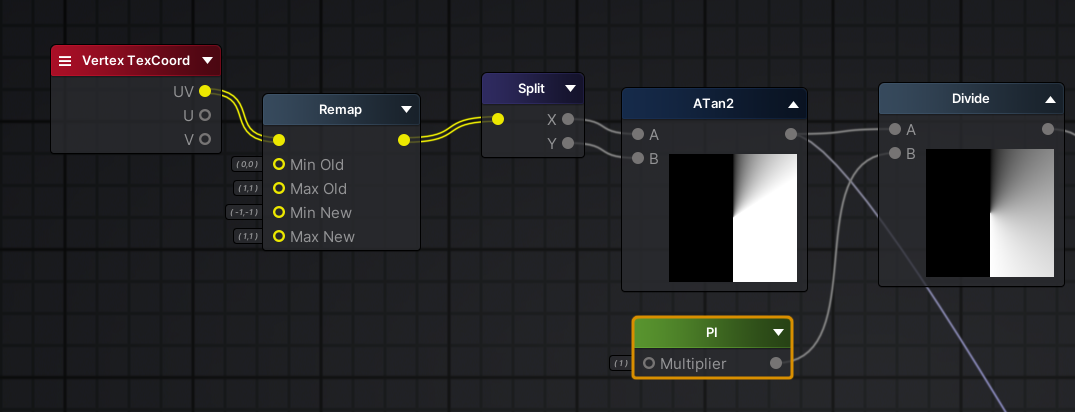Collapse the ATan2 node preview
Screen dimensions: 1075x412
click(793, 103)
